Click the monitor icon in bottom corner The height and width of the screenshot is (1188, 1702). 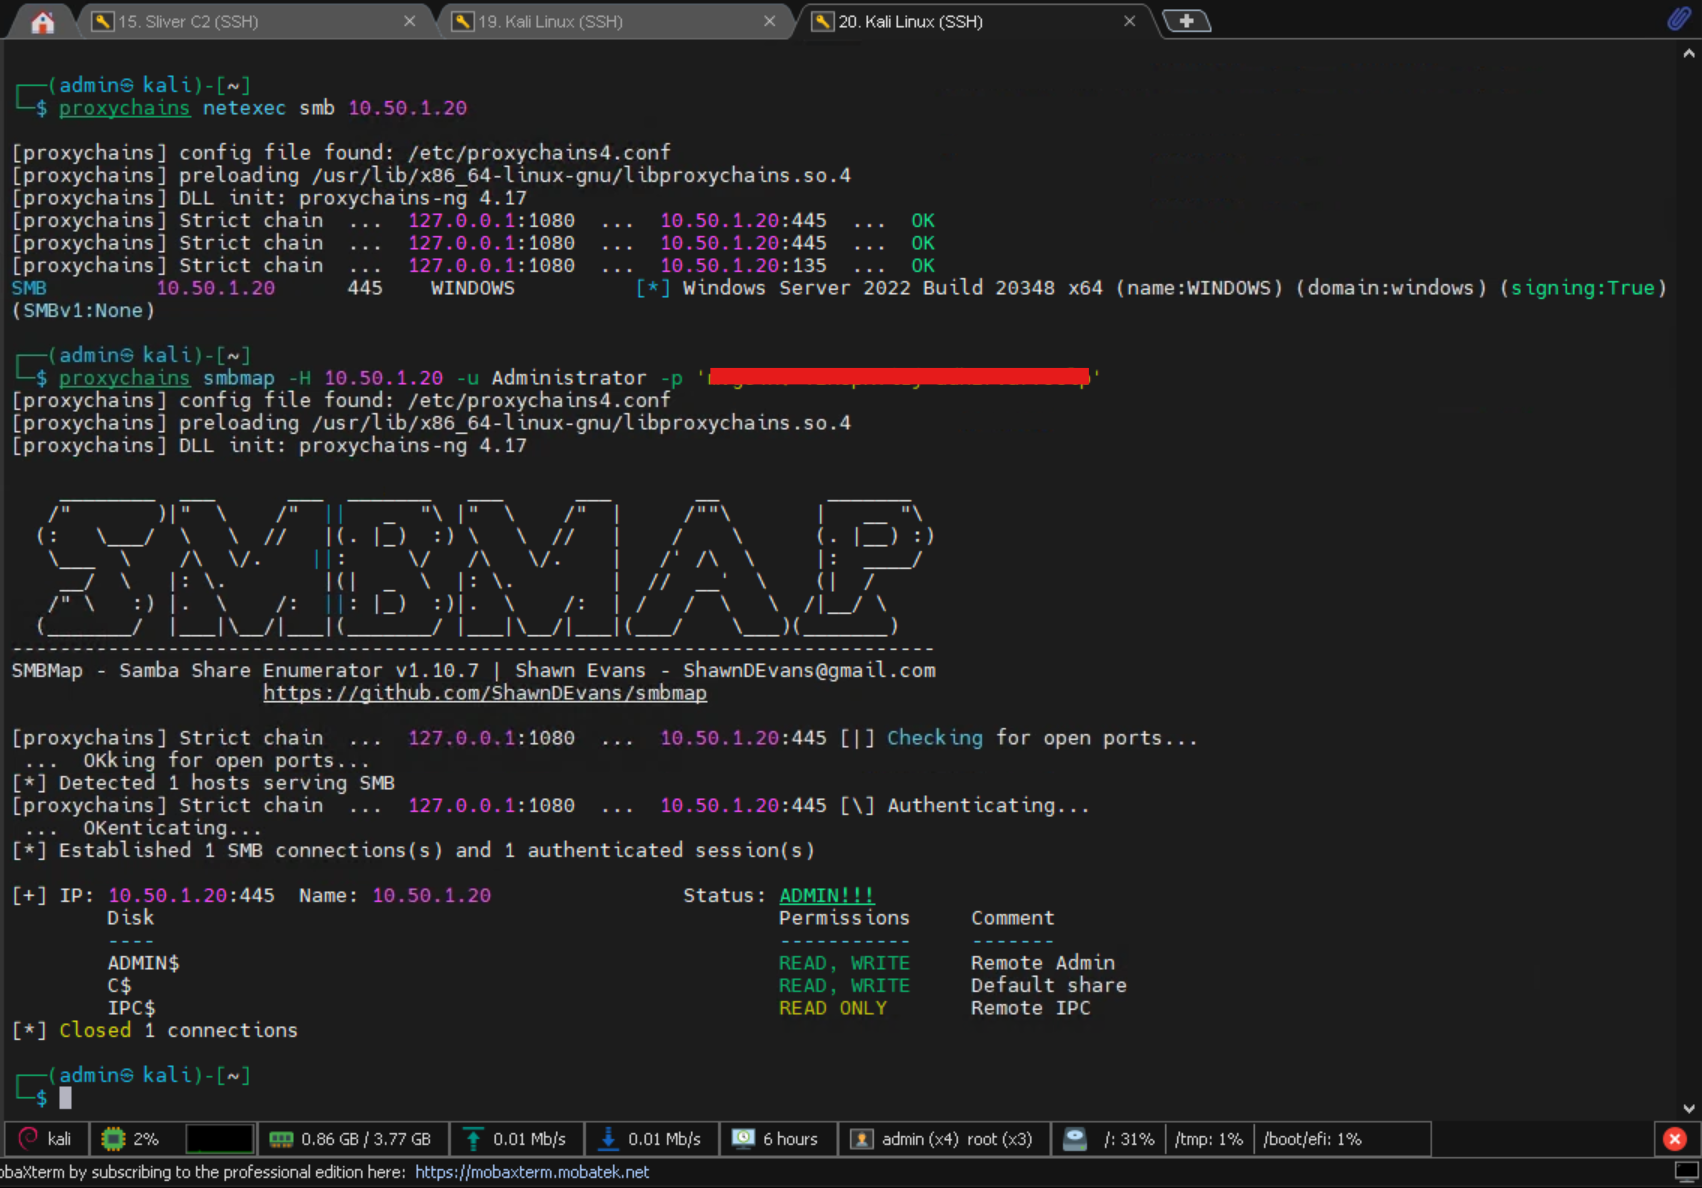click(1687, 1172)
